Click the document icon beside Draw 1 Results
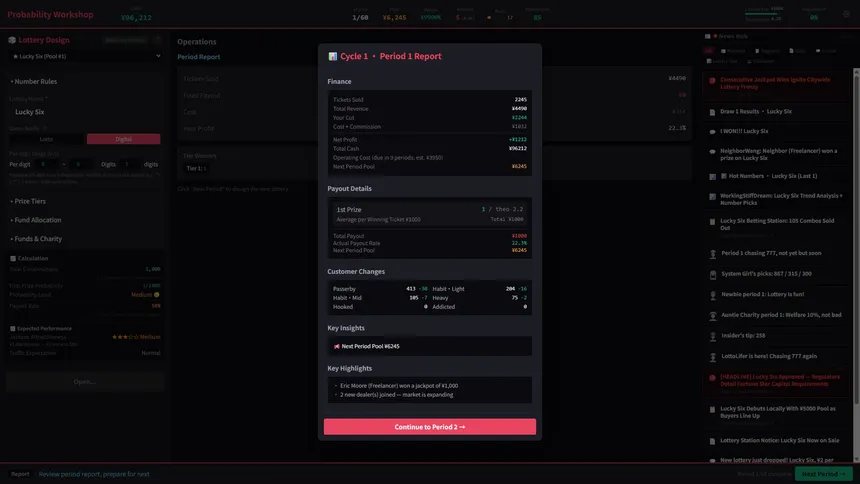 (x=712, y=112)
